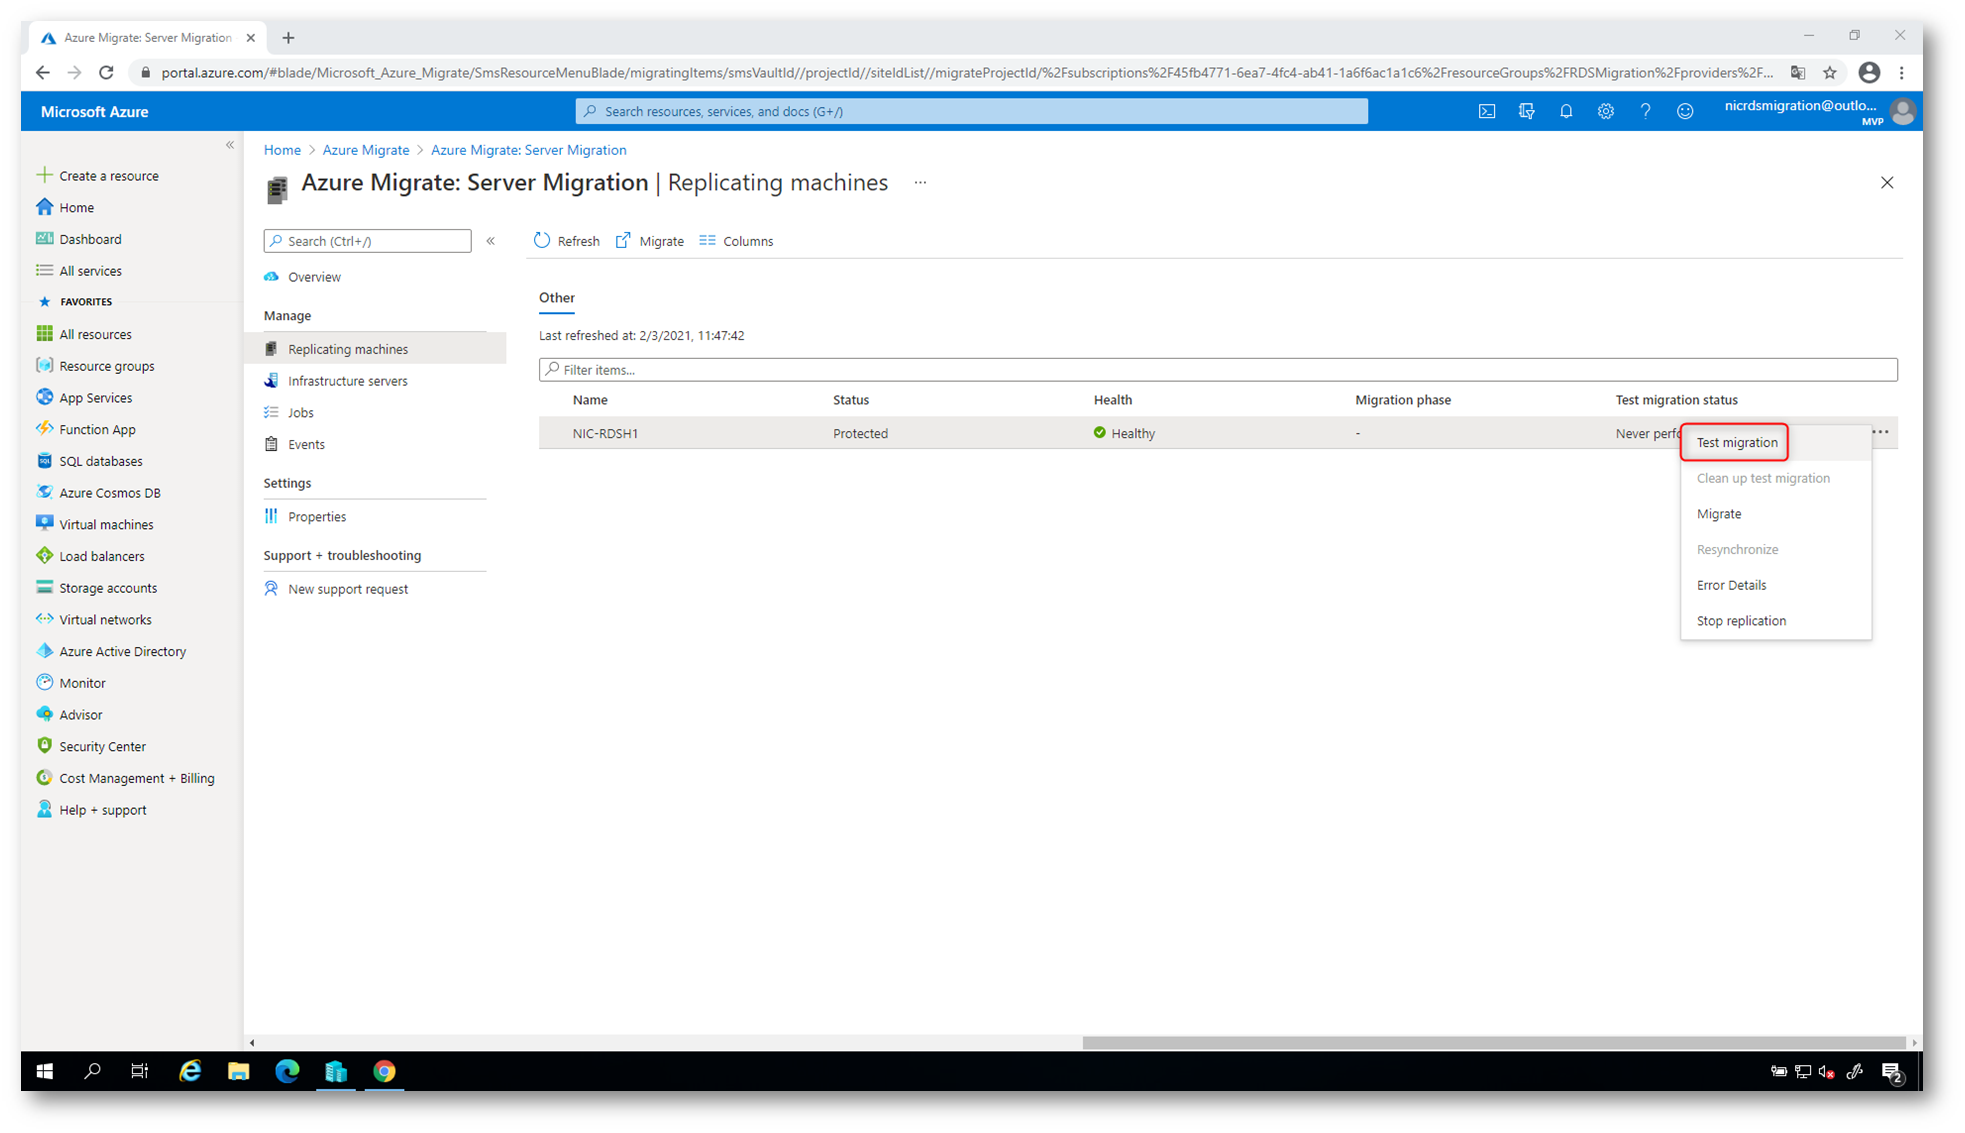Open NIC-RDSH1 row ellipsis menu
Image resolution: width=1965 pixels, height=1133 pixels.
pyautogui.click(x=1881, y=432)
